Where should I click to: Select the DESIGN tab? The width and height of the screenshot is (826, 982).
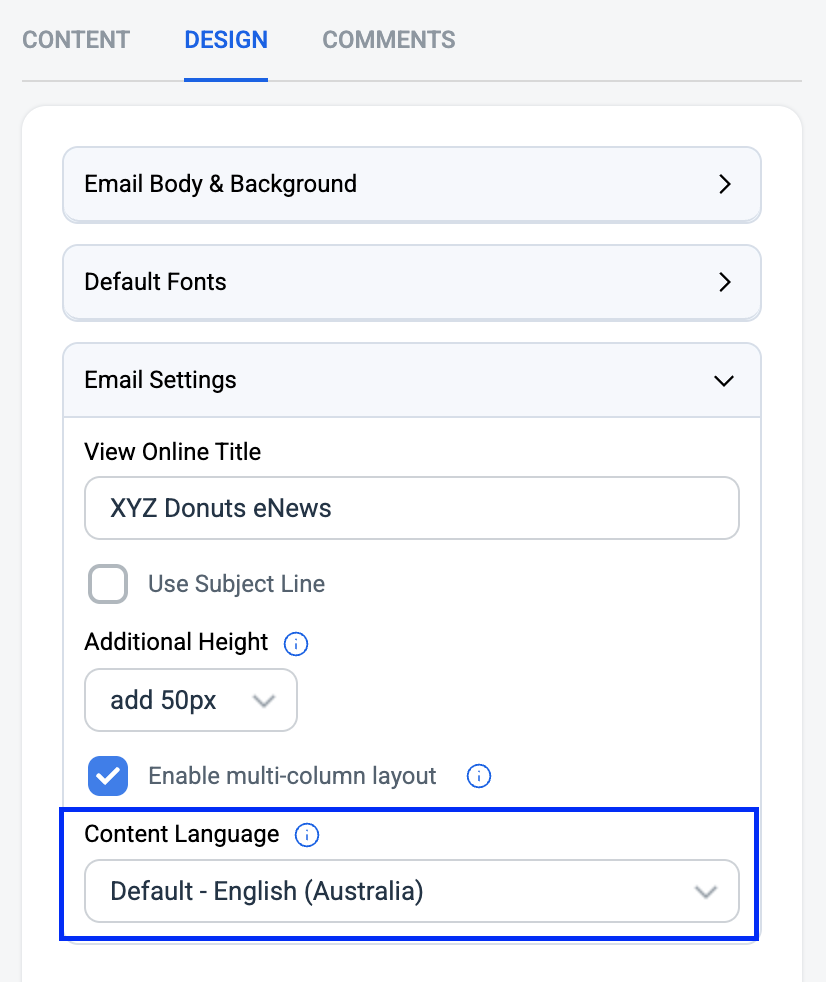226,40
